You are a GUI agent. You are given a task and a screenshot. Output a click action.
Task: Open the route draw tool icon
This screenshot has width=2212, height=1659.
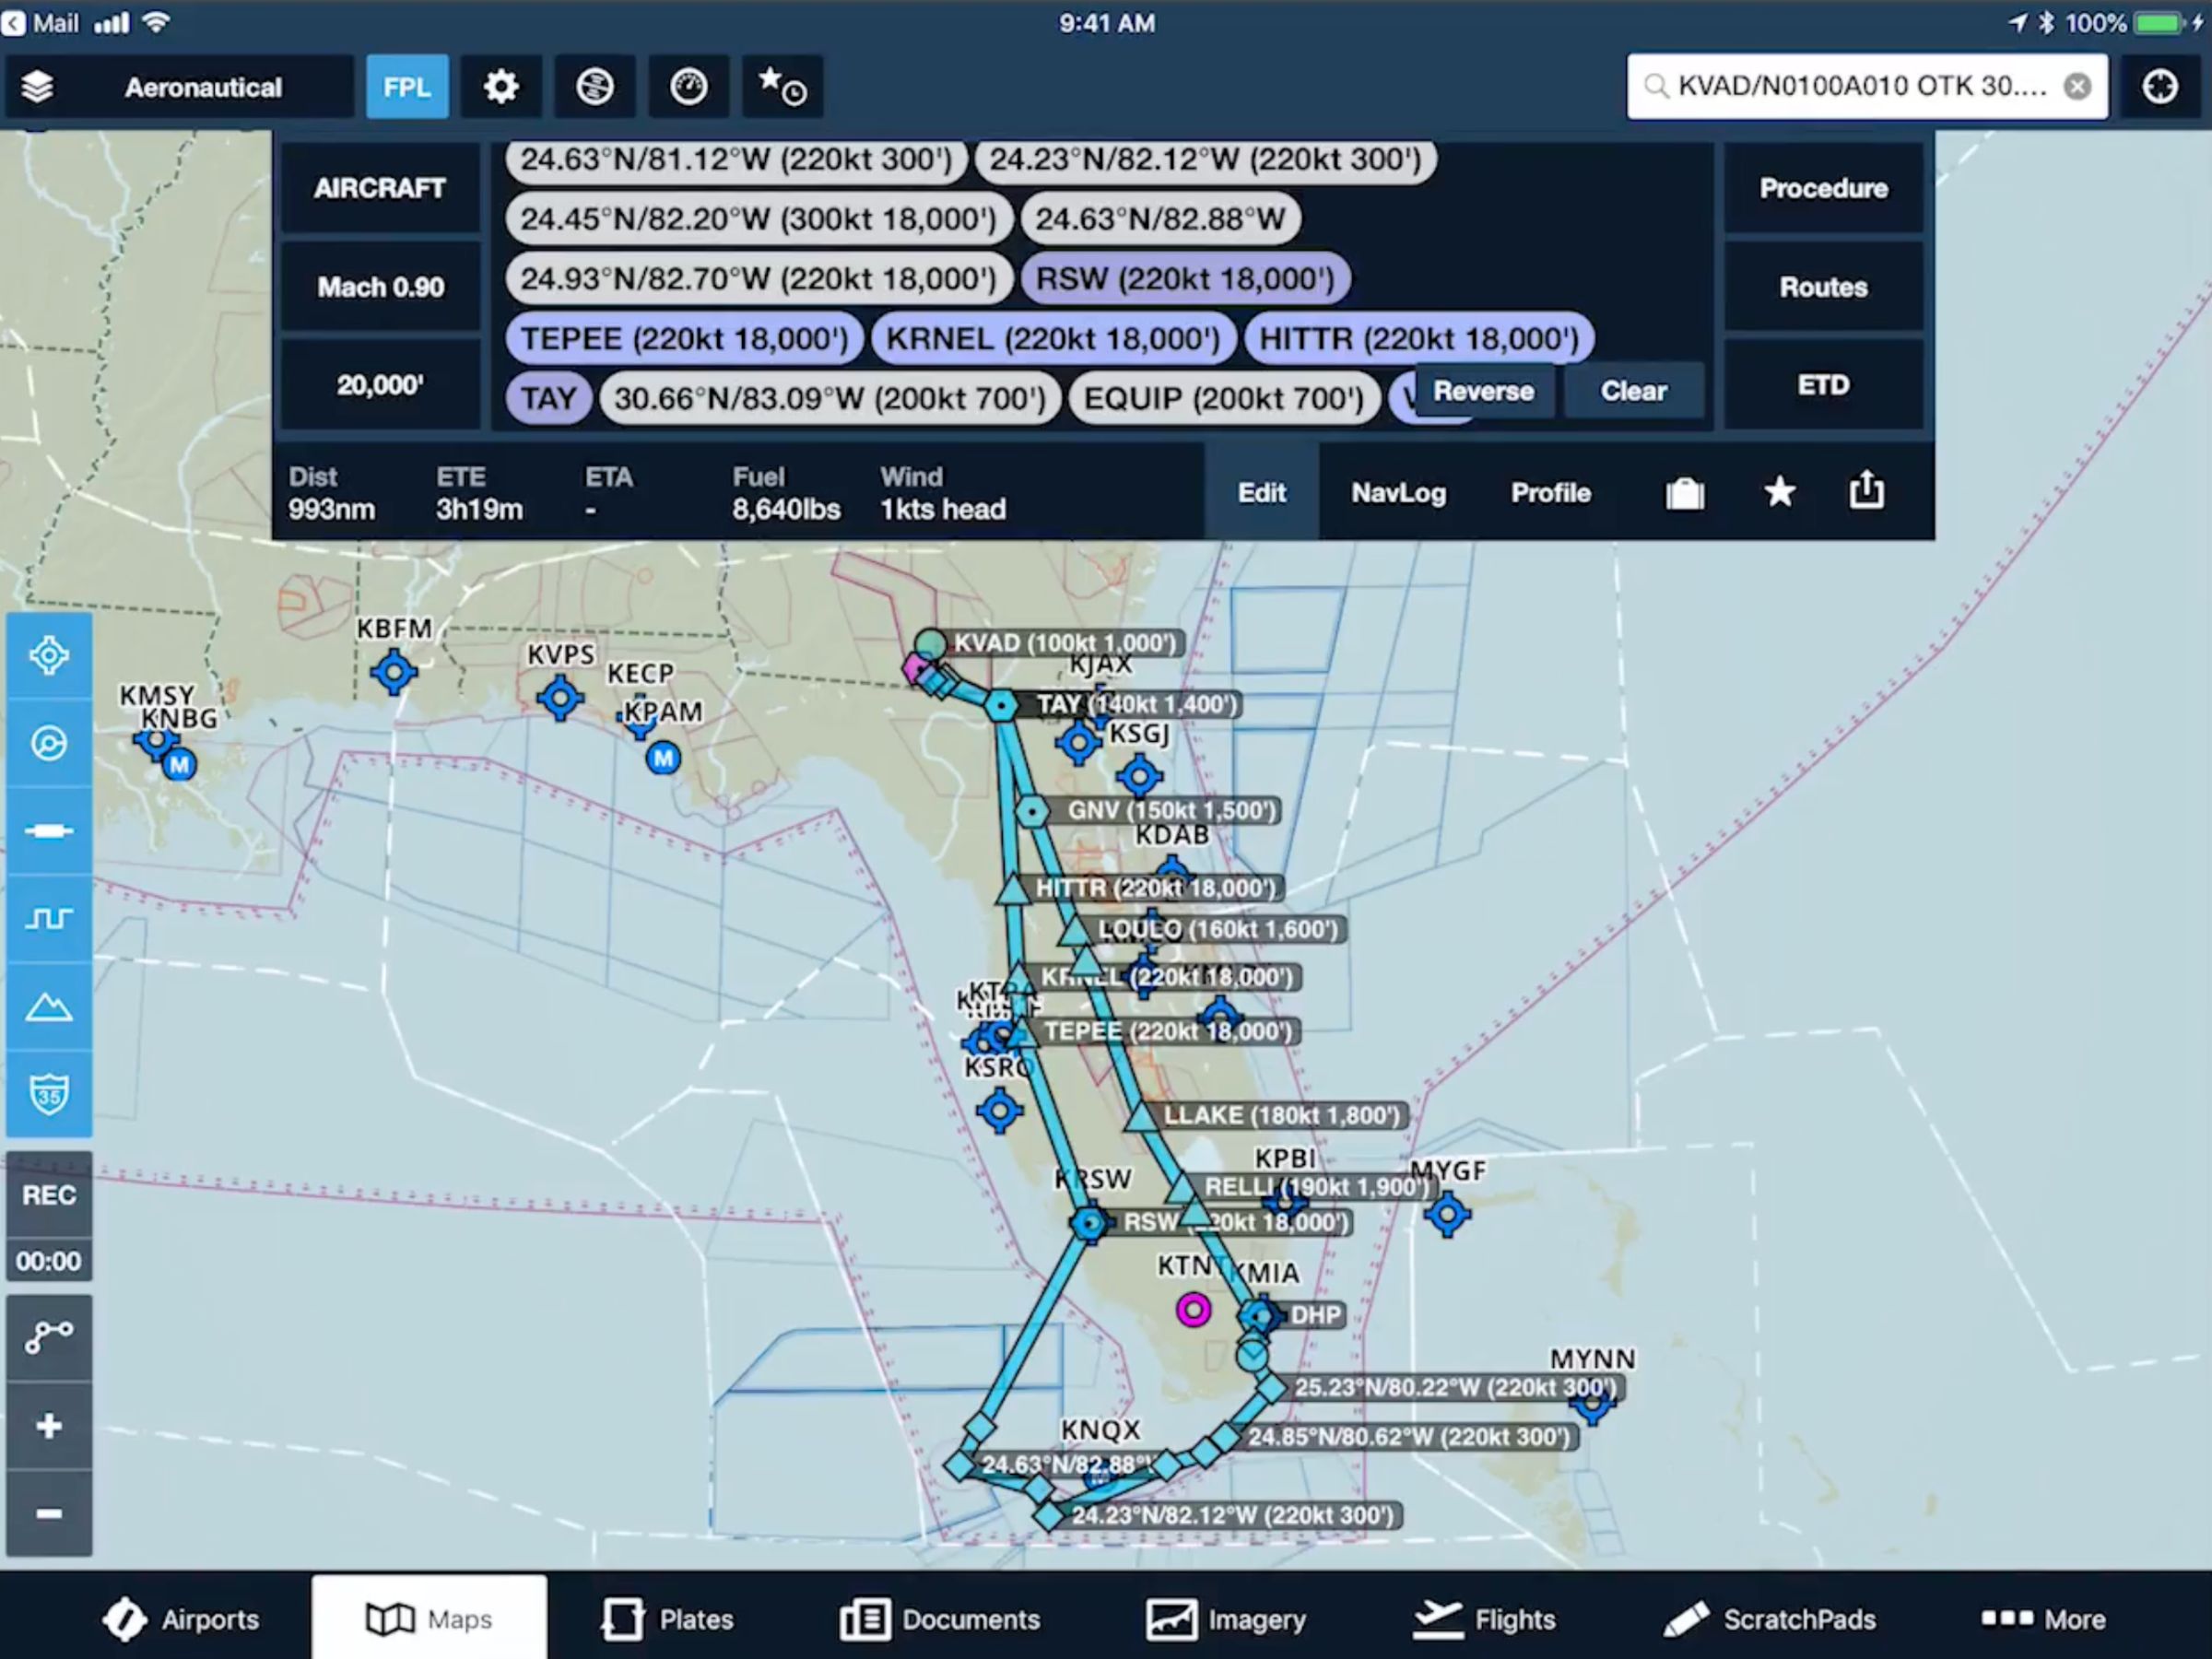(48, 1336)
